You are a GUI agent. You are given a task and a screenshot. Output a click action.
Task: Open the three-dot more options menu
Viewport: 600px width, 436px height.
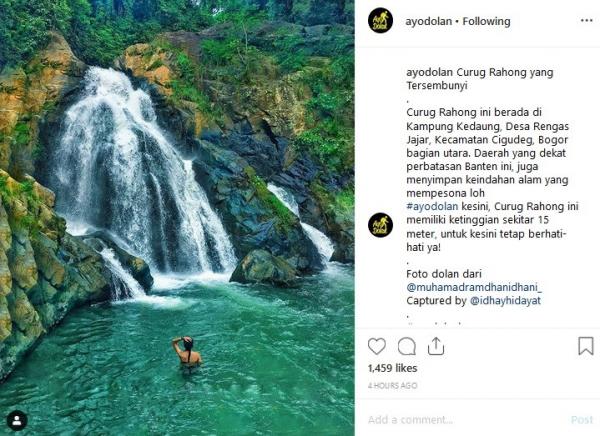click(586, 21)
